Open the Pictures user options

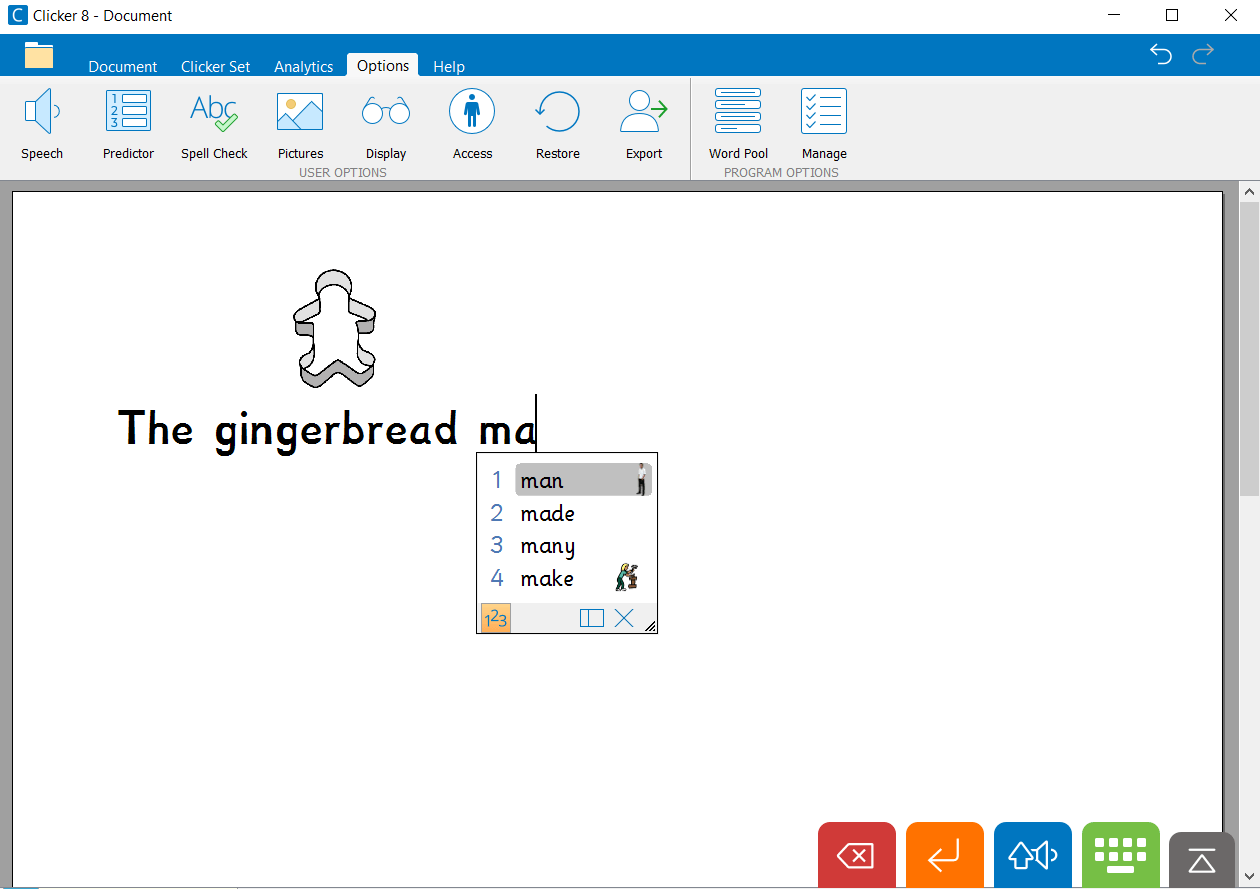point(300,124)
